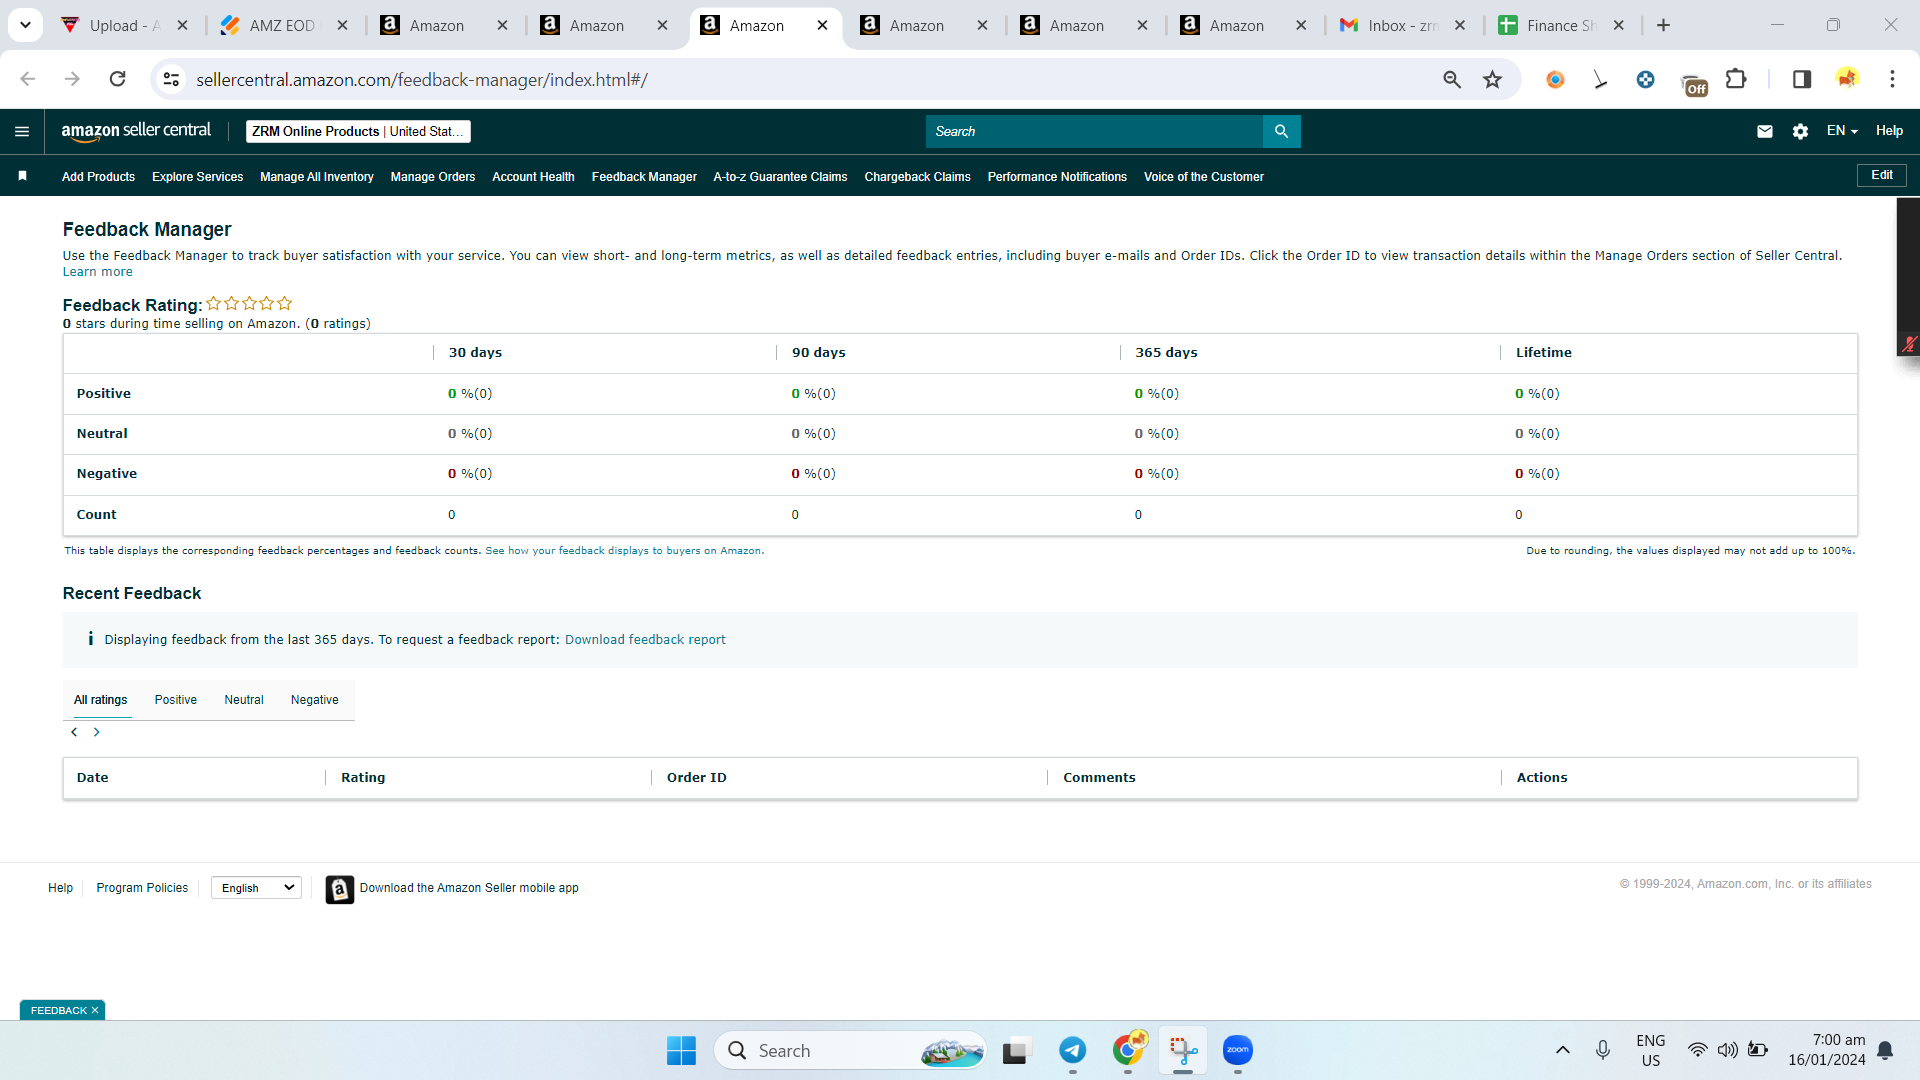Go back to the previous page
The width and height of the screenshot is (1920, 1080).
point(28,79)
